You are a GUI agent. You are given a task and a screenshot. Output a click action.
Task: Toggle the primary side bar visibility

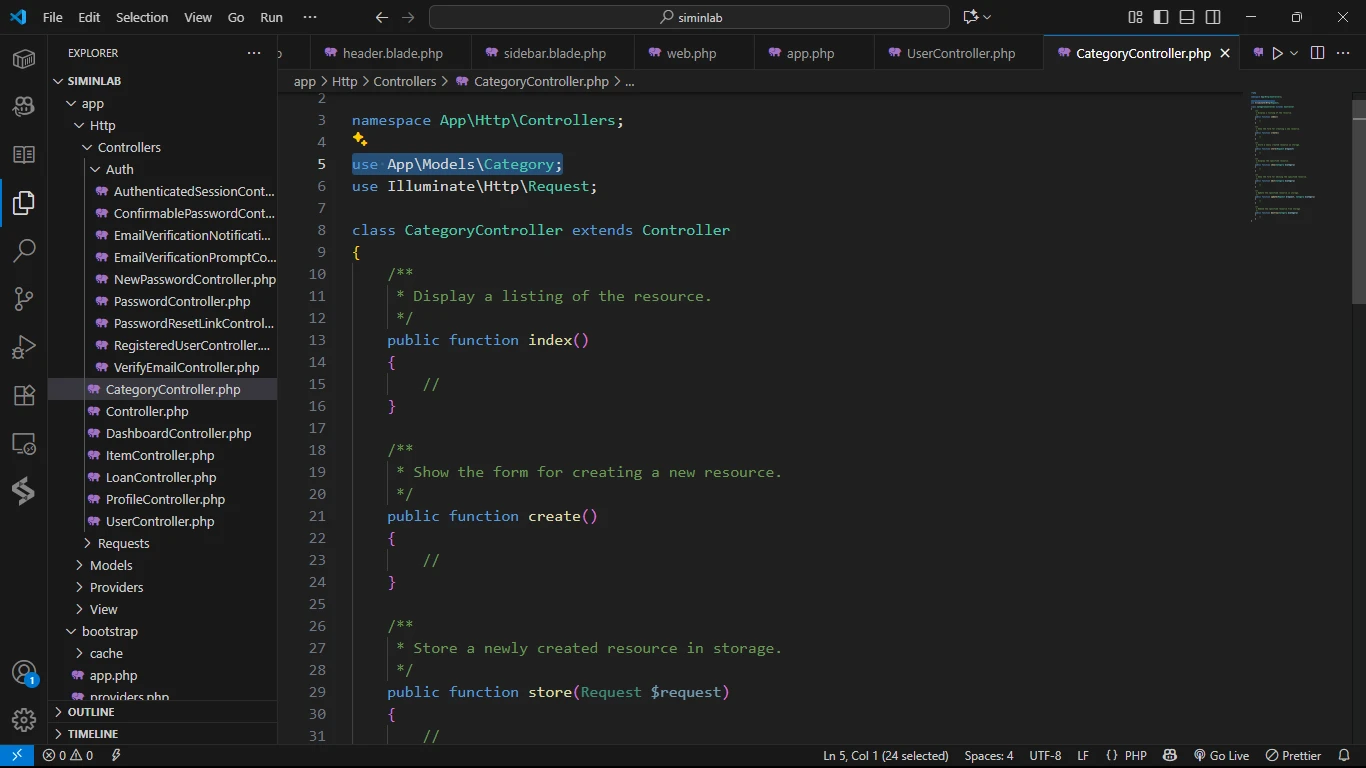pos(1160,17)
